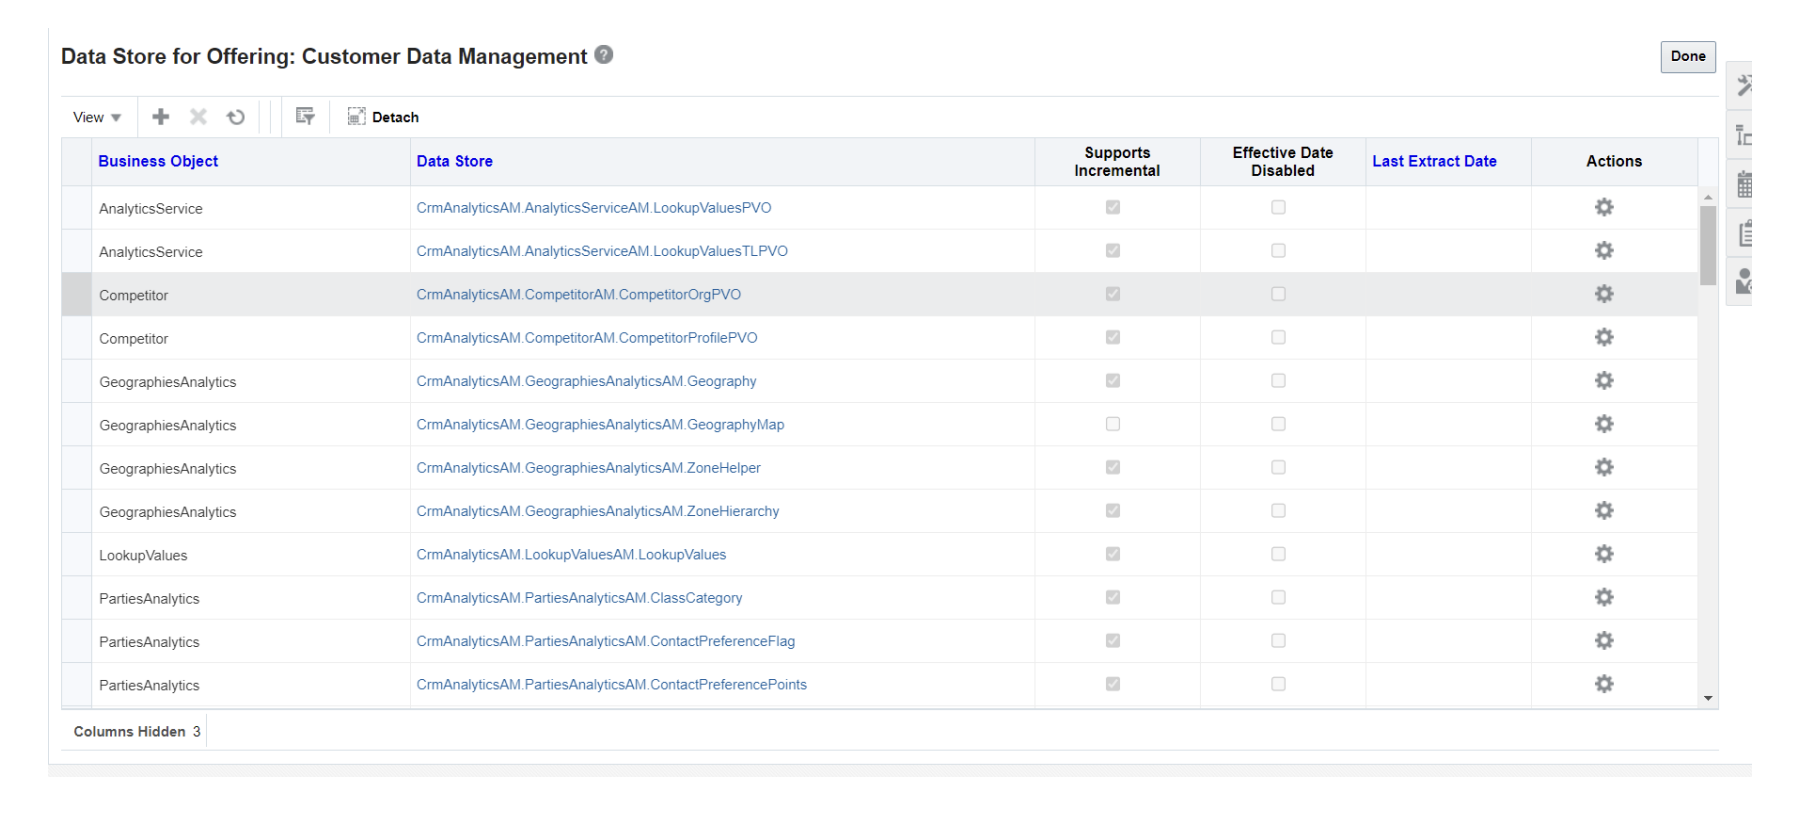Toggle Supports Incremental for CompetitorOrgPVO row
Viewport: 1802px width, 818px height.
click(1113, 294)
